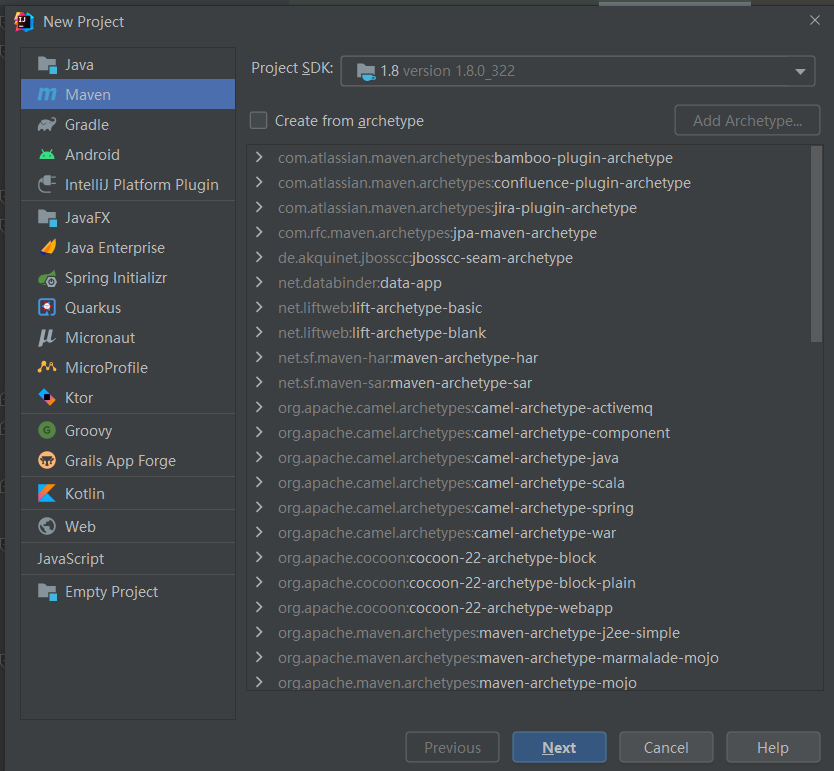Click the Groovy project icon
Viewport: 834px width, 771px height.
point(47,431)
